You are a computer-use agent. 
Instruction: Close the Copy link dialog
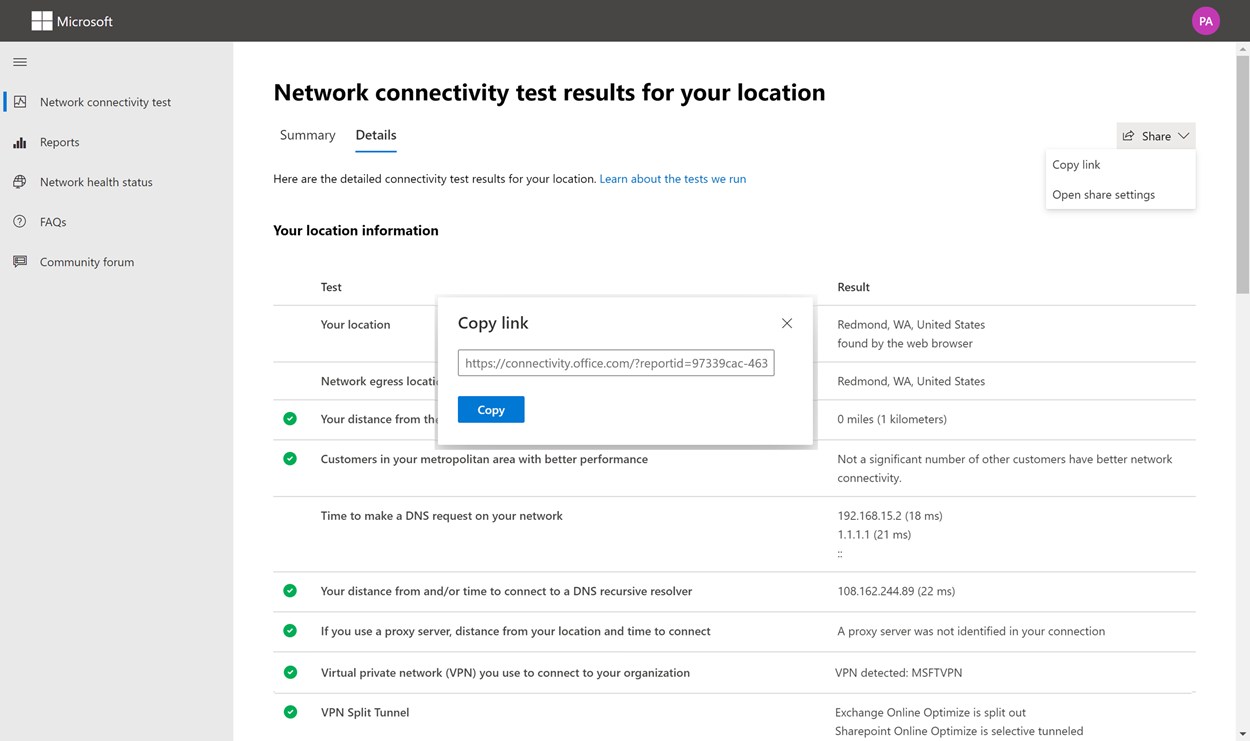coord(787,323)
